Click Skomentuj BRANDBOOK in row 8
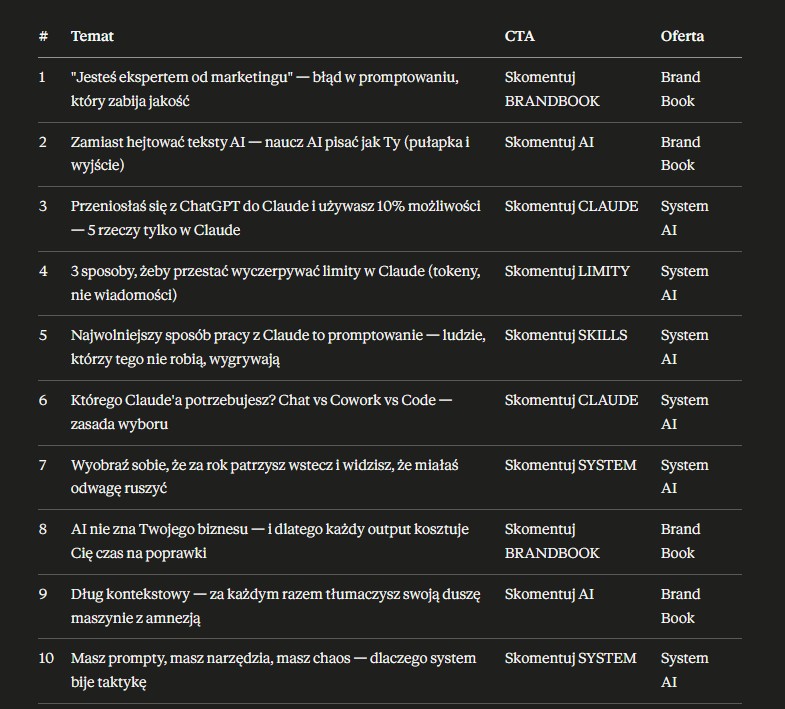Image resolution: width=785 pixels, height=709 pixels. 552,541
